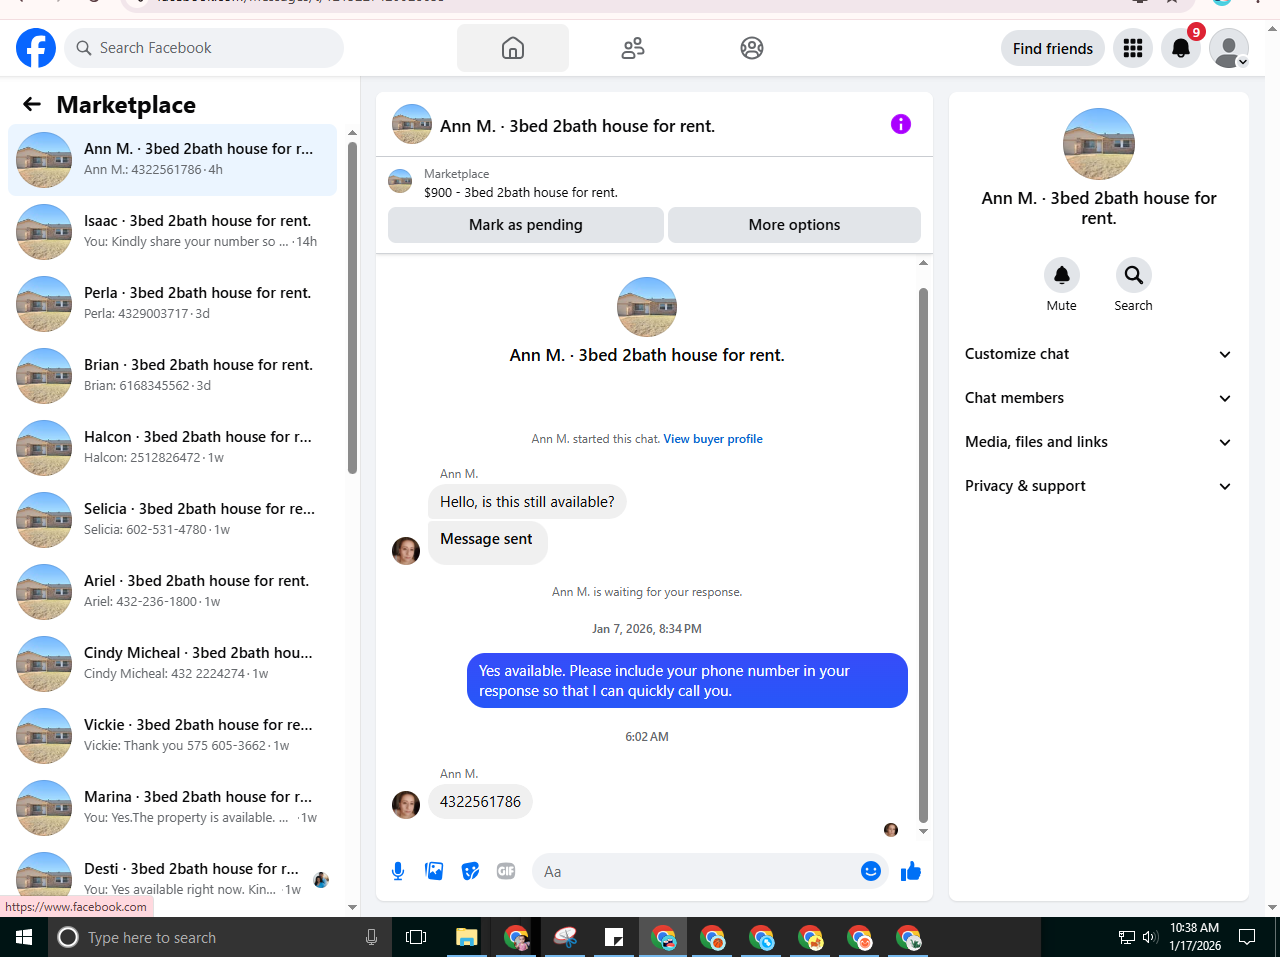Open the account profile avatar menu
This screenshot has width=1280, height=957.
tap(1229, 48)
